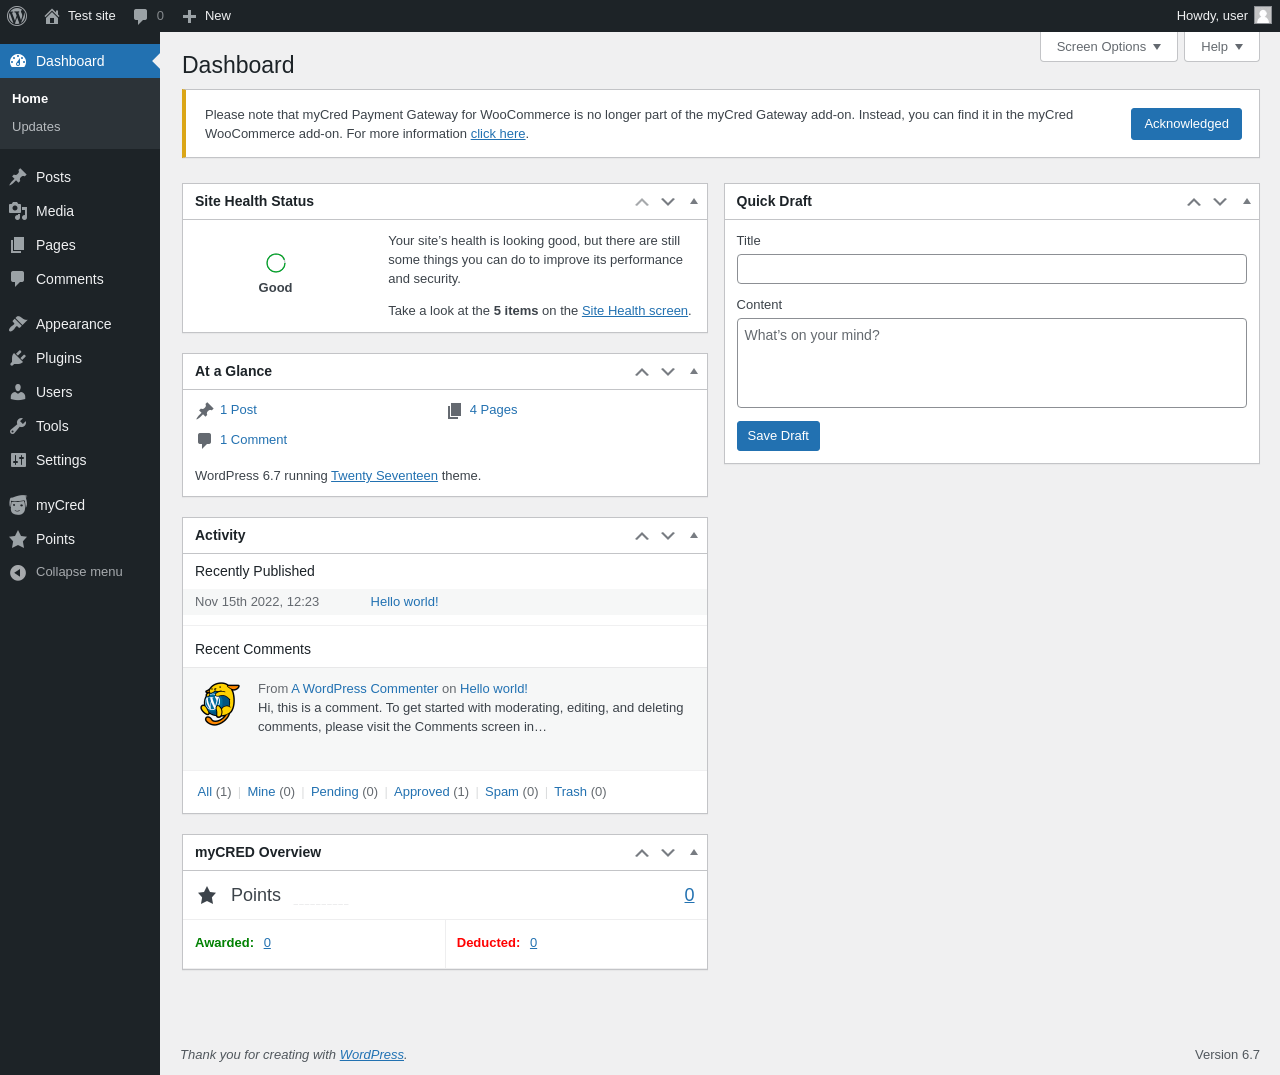The image size is (1280, 1075).
Task: Open the Help dropdown tab
Action: tap(1222, 47)
